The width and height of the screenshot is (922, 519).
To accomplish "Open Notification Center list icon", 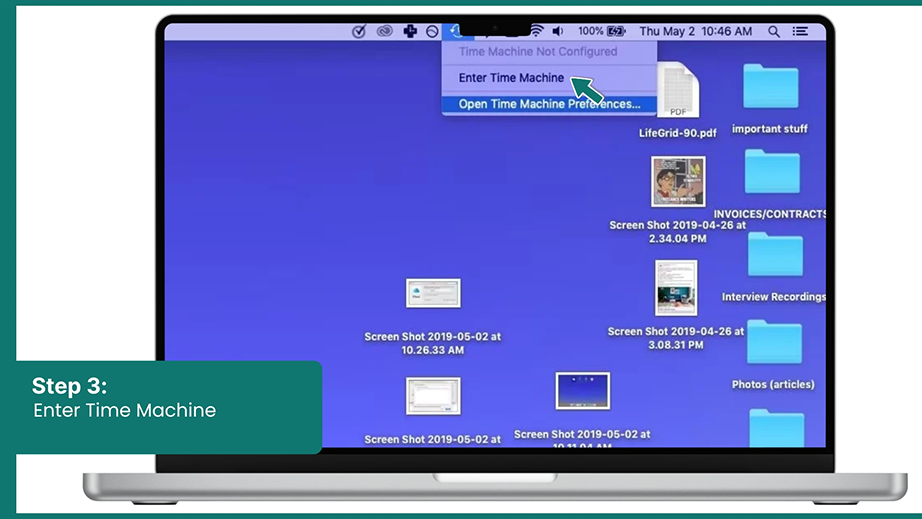I will point(800,31).
